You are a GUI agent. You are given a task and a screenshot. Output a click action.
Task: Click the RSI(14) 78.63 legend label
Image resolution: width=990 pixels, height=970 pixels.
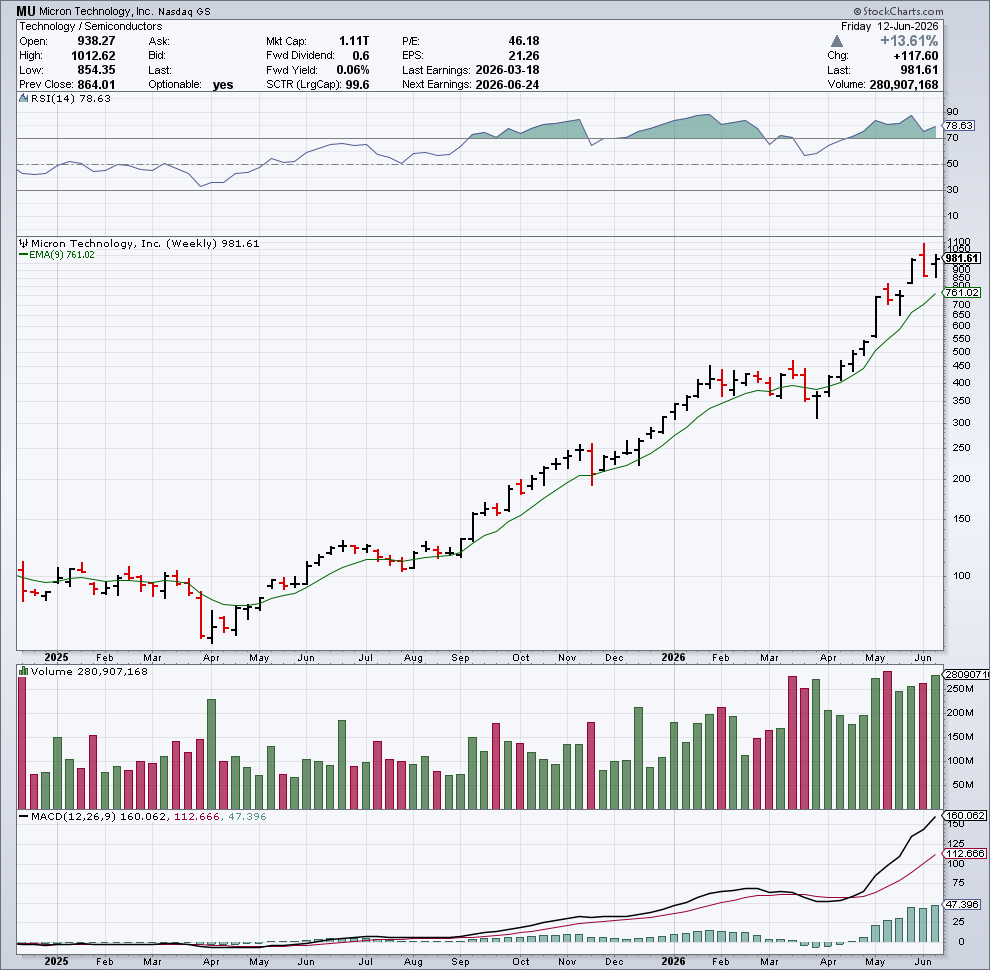click(x=71, y=99)
